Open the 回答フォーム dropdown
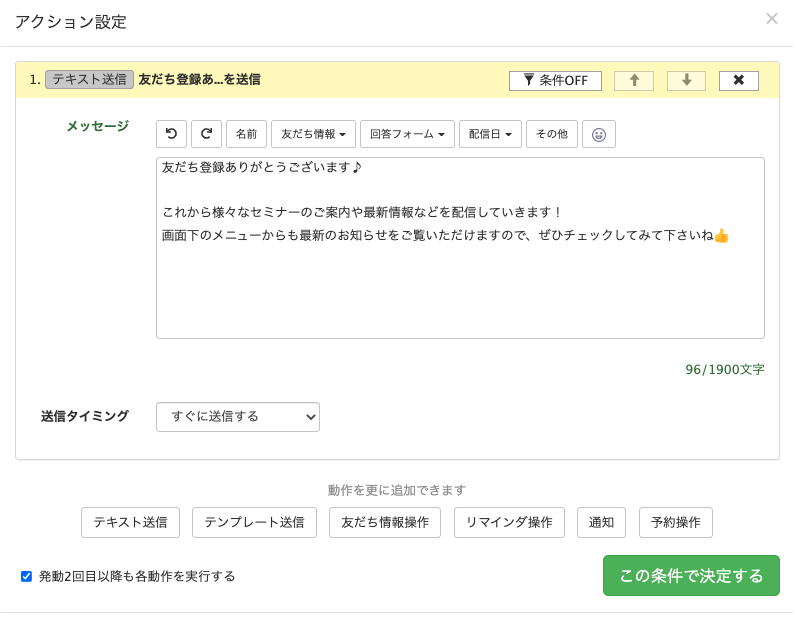 pos(407,134)
